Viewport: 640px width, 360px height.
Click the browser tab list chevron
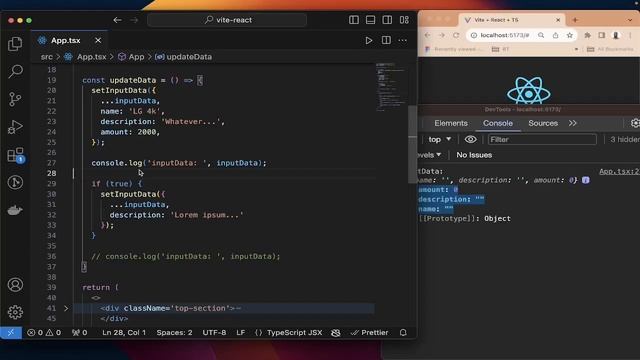[630, 20]
